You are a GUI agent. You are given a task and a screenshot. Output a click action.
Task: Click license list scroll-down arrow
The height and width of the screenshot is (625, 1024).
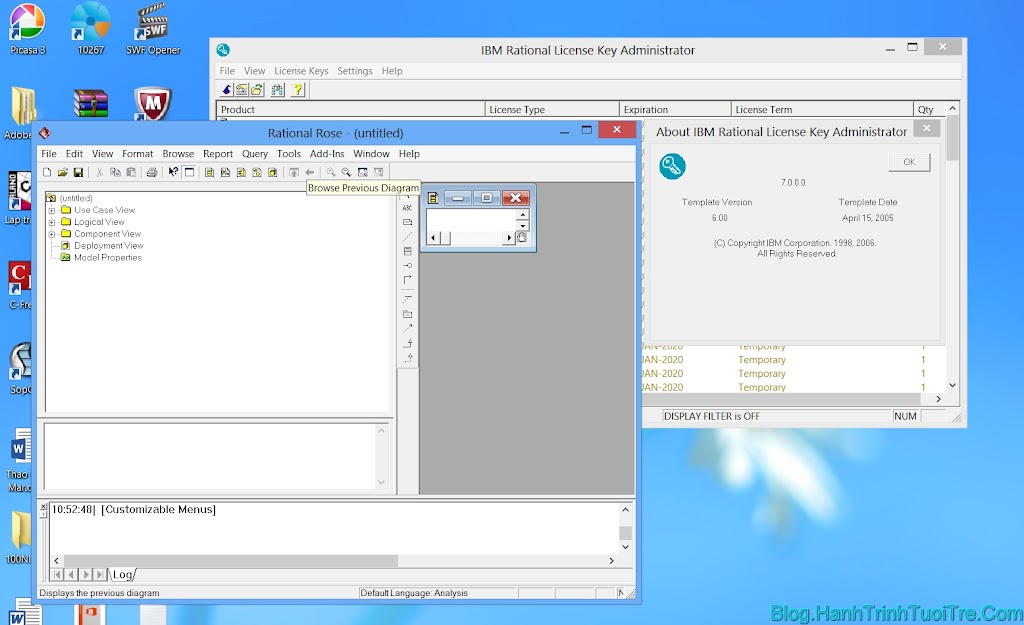[x=952, y=385]
